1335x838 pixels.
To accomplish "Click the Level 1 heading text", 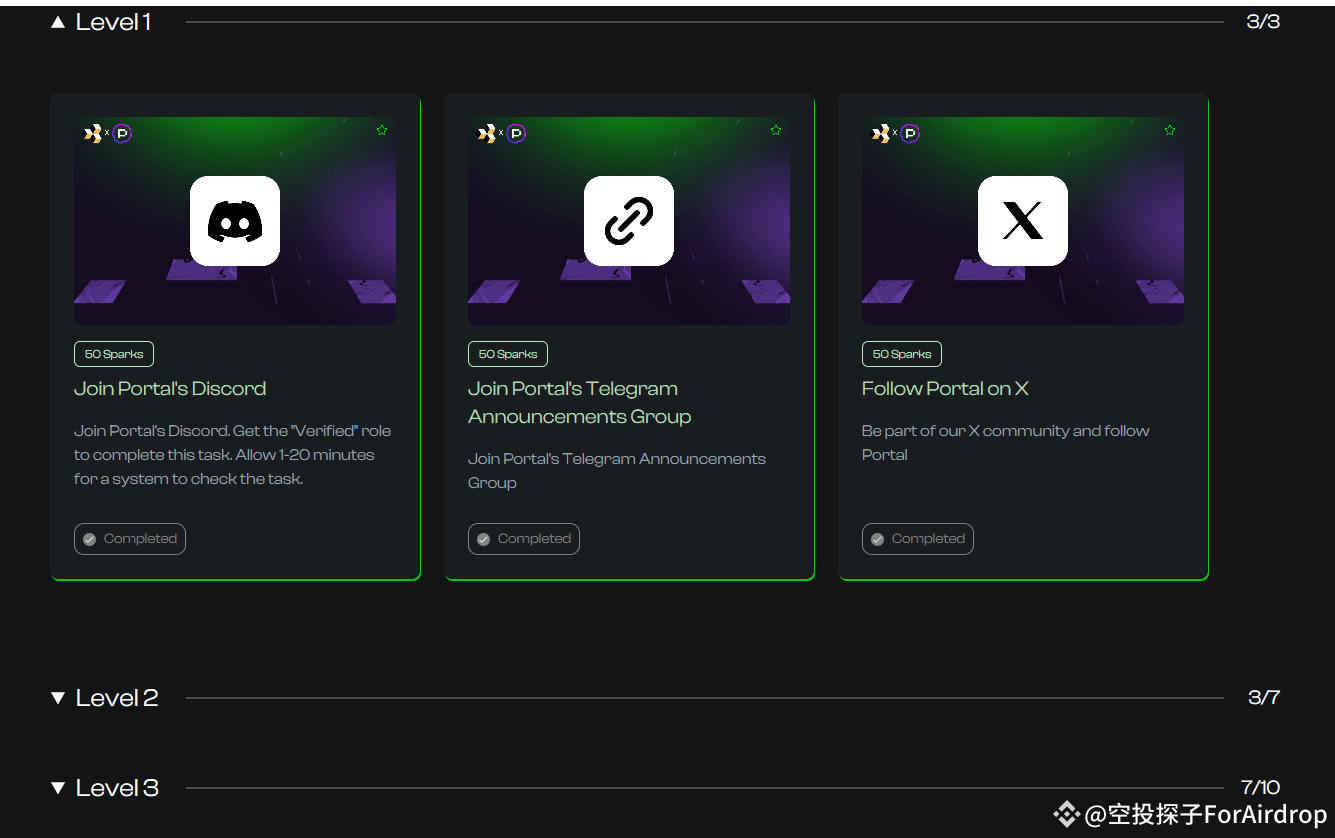I will coord(114,22).
